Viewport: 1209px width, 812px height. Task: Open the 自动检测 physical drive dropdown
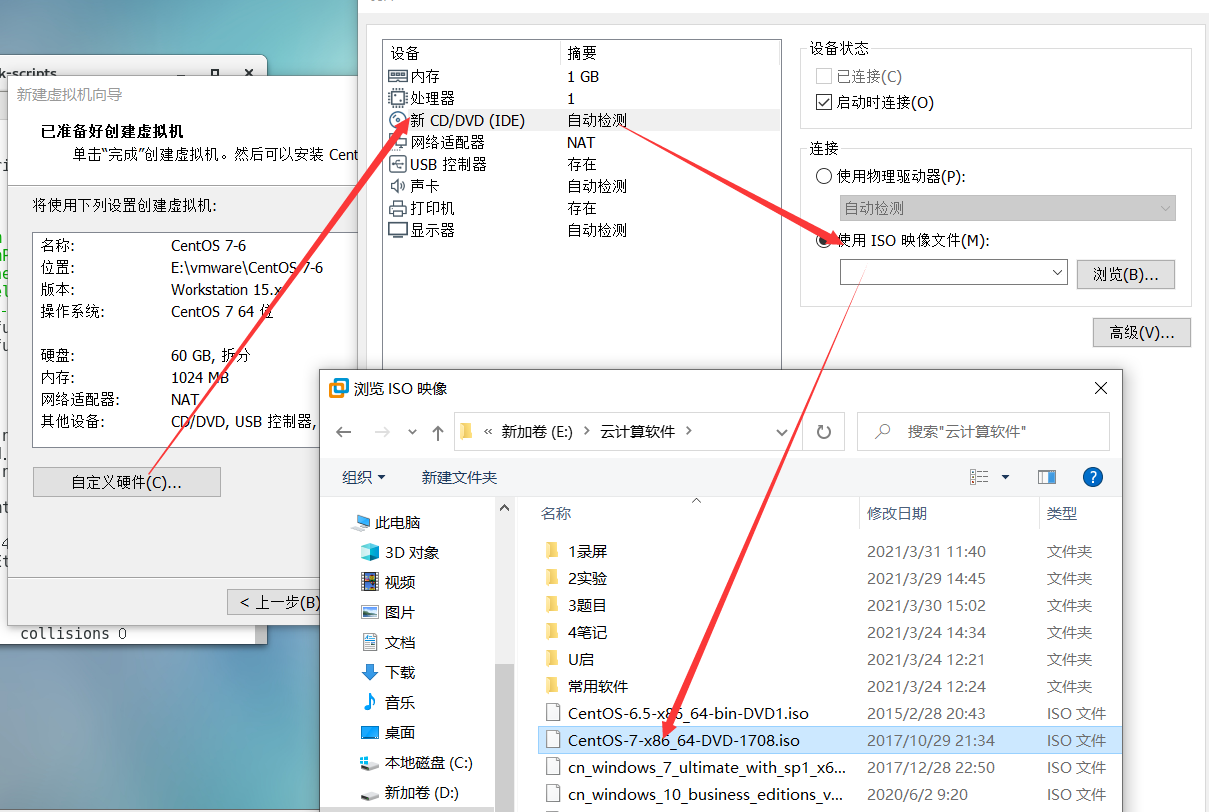(x=1007, y=208)
